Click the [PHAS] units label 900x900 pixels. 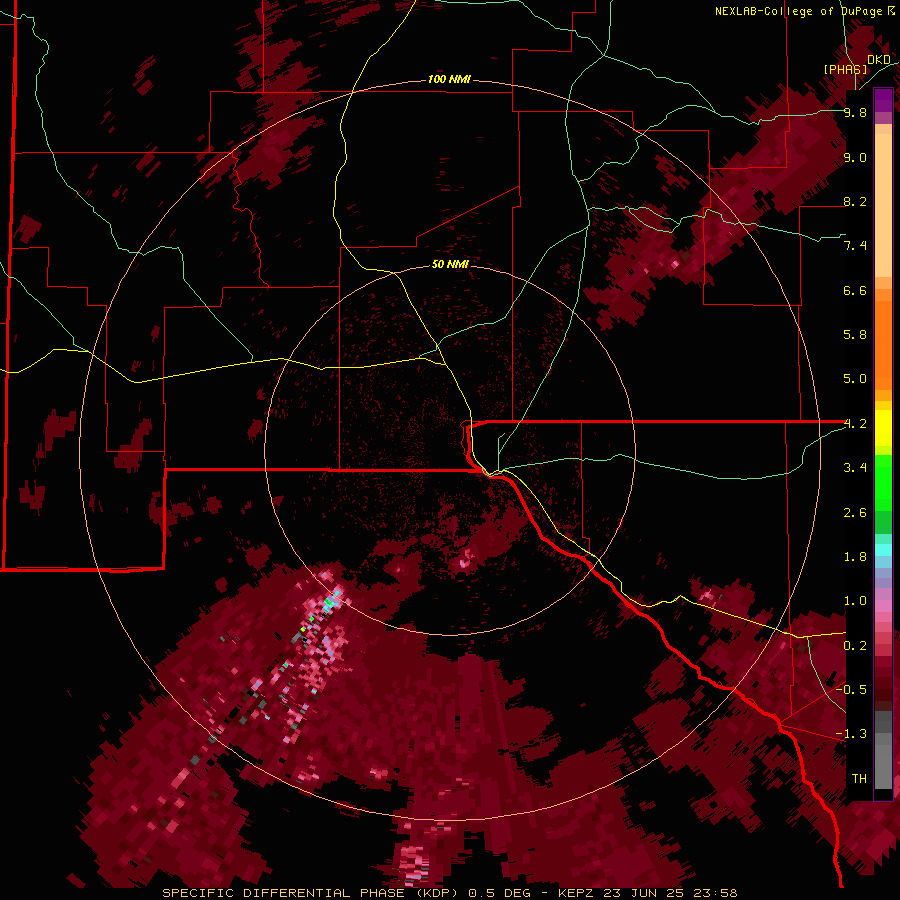845,69
